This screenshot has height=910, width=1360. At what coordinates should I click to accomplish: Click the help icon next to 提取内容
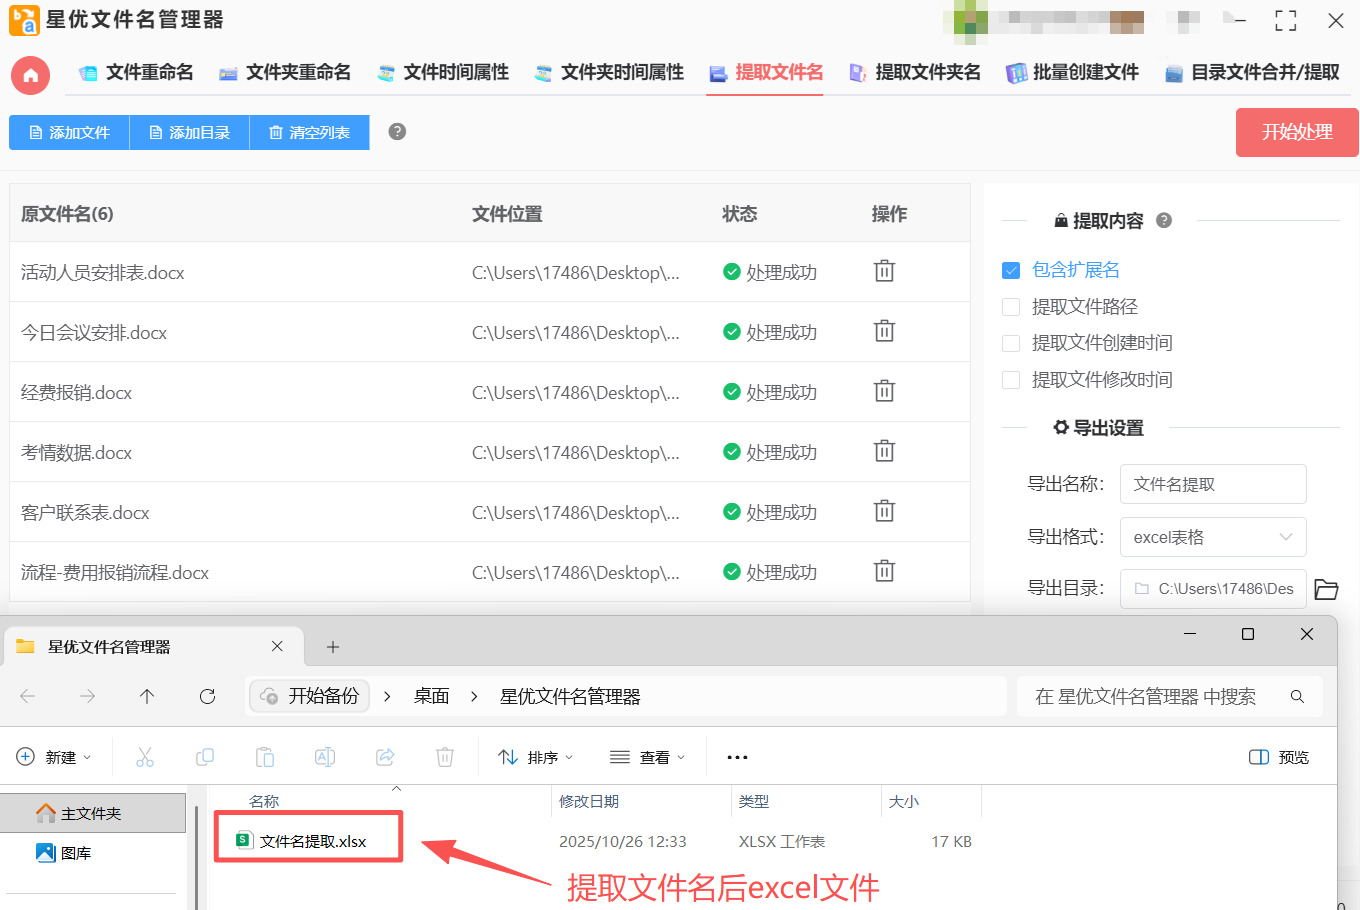coord(1164,221)
